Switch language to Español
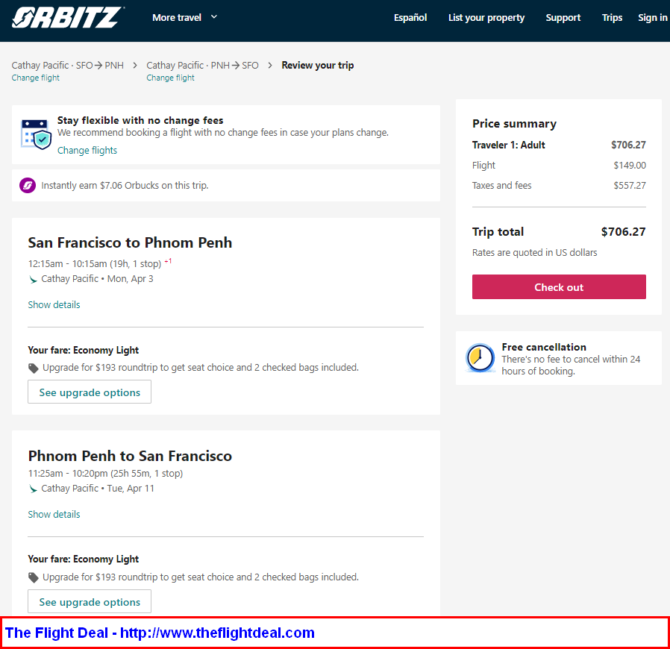The height and width of the screenshot is (649, 670). (x=410, y=18)
